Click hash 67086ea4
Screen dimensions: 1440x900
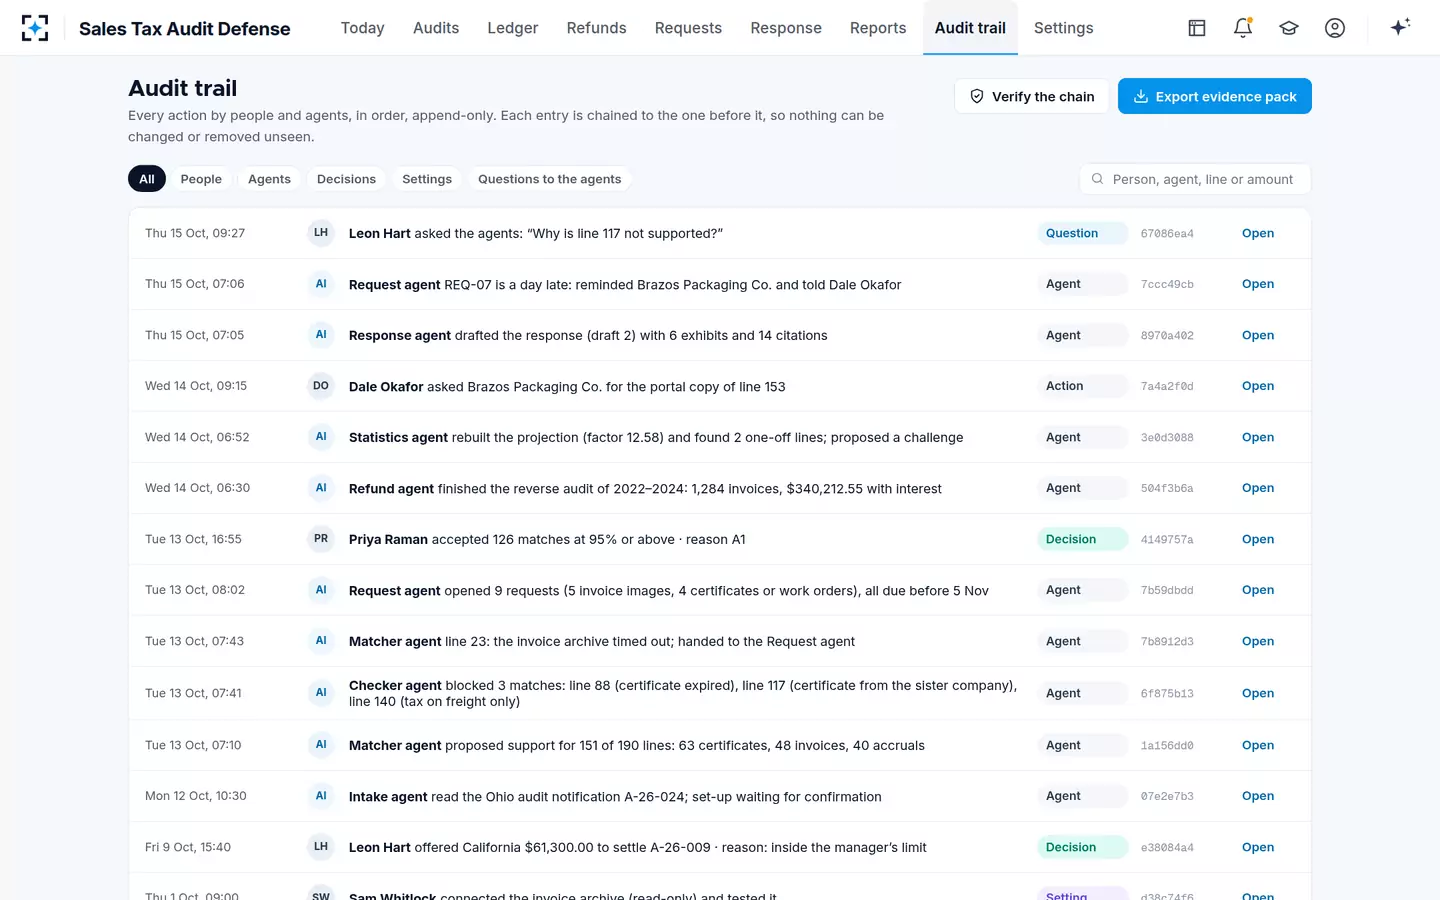1167,234
